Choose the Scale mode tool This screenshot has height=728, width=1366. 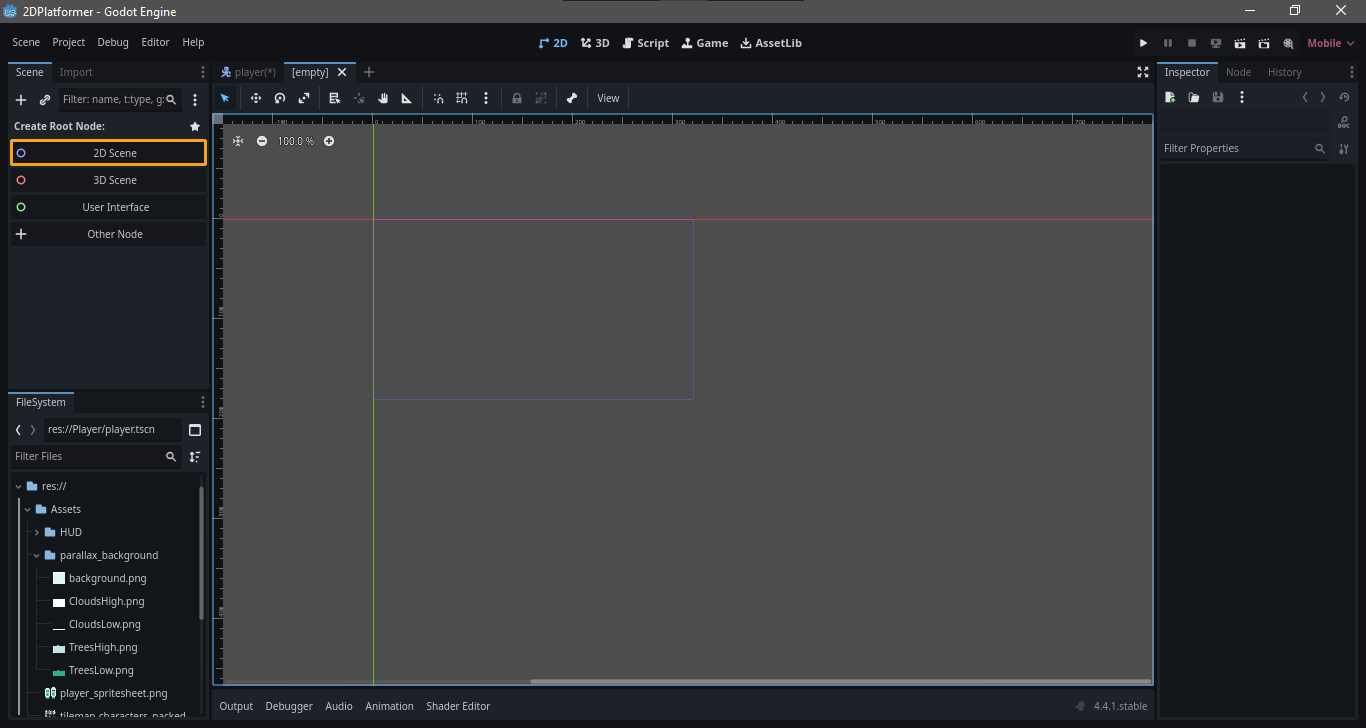(304, 98)
